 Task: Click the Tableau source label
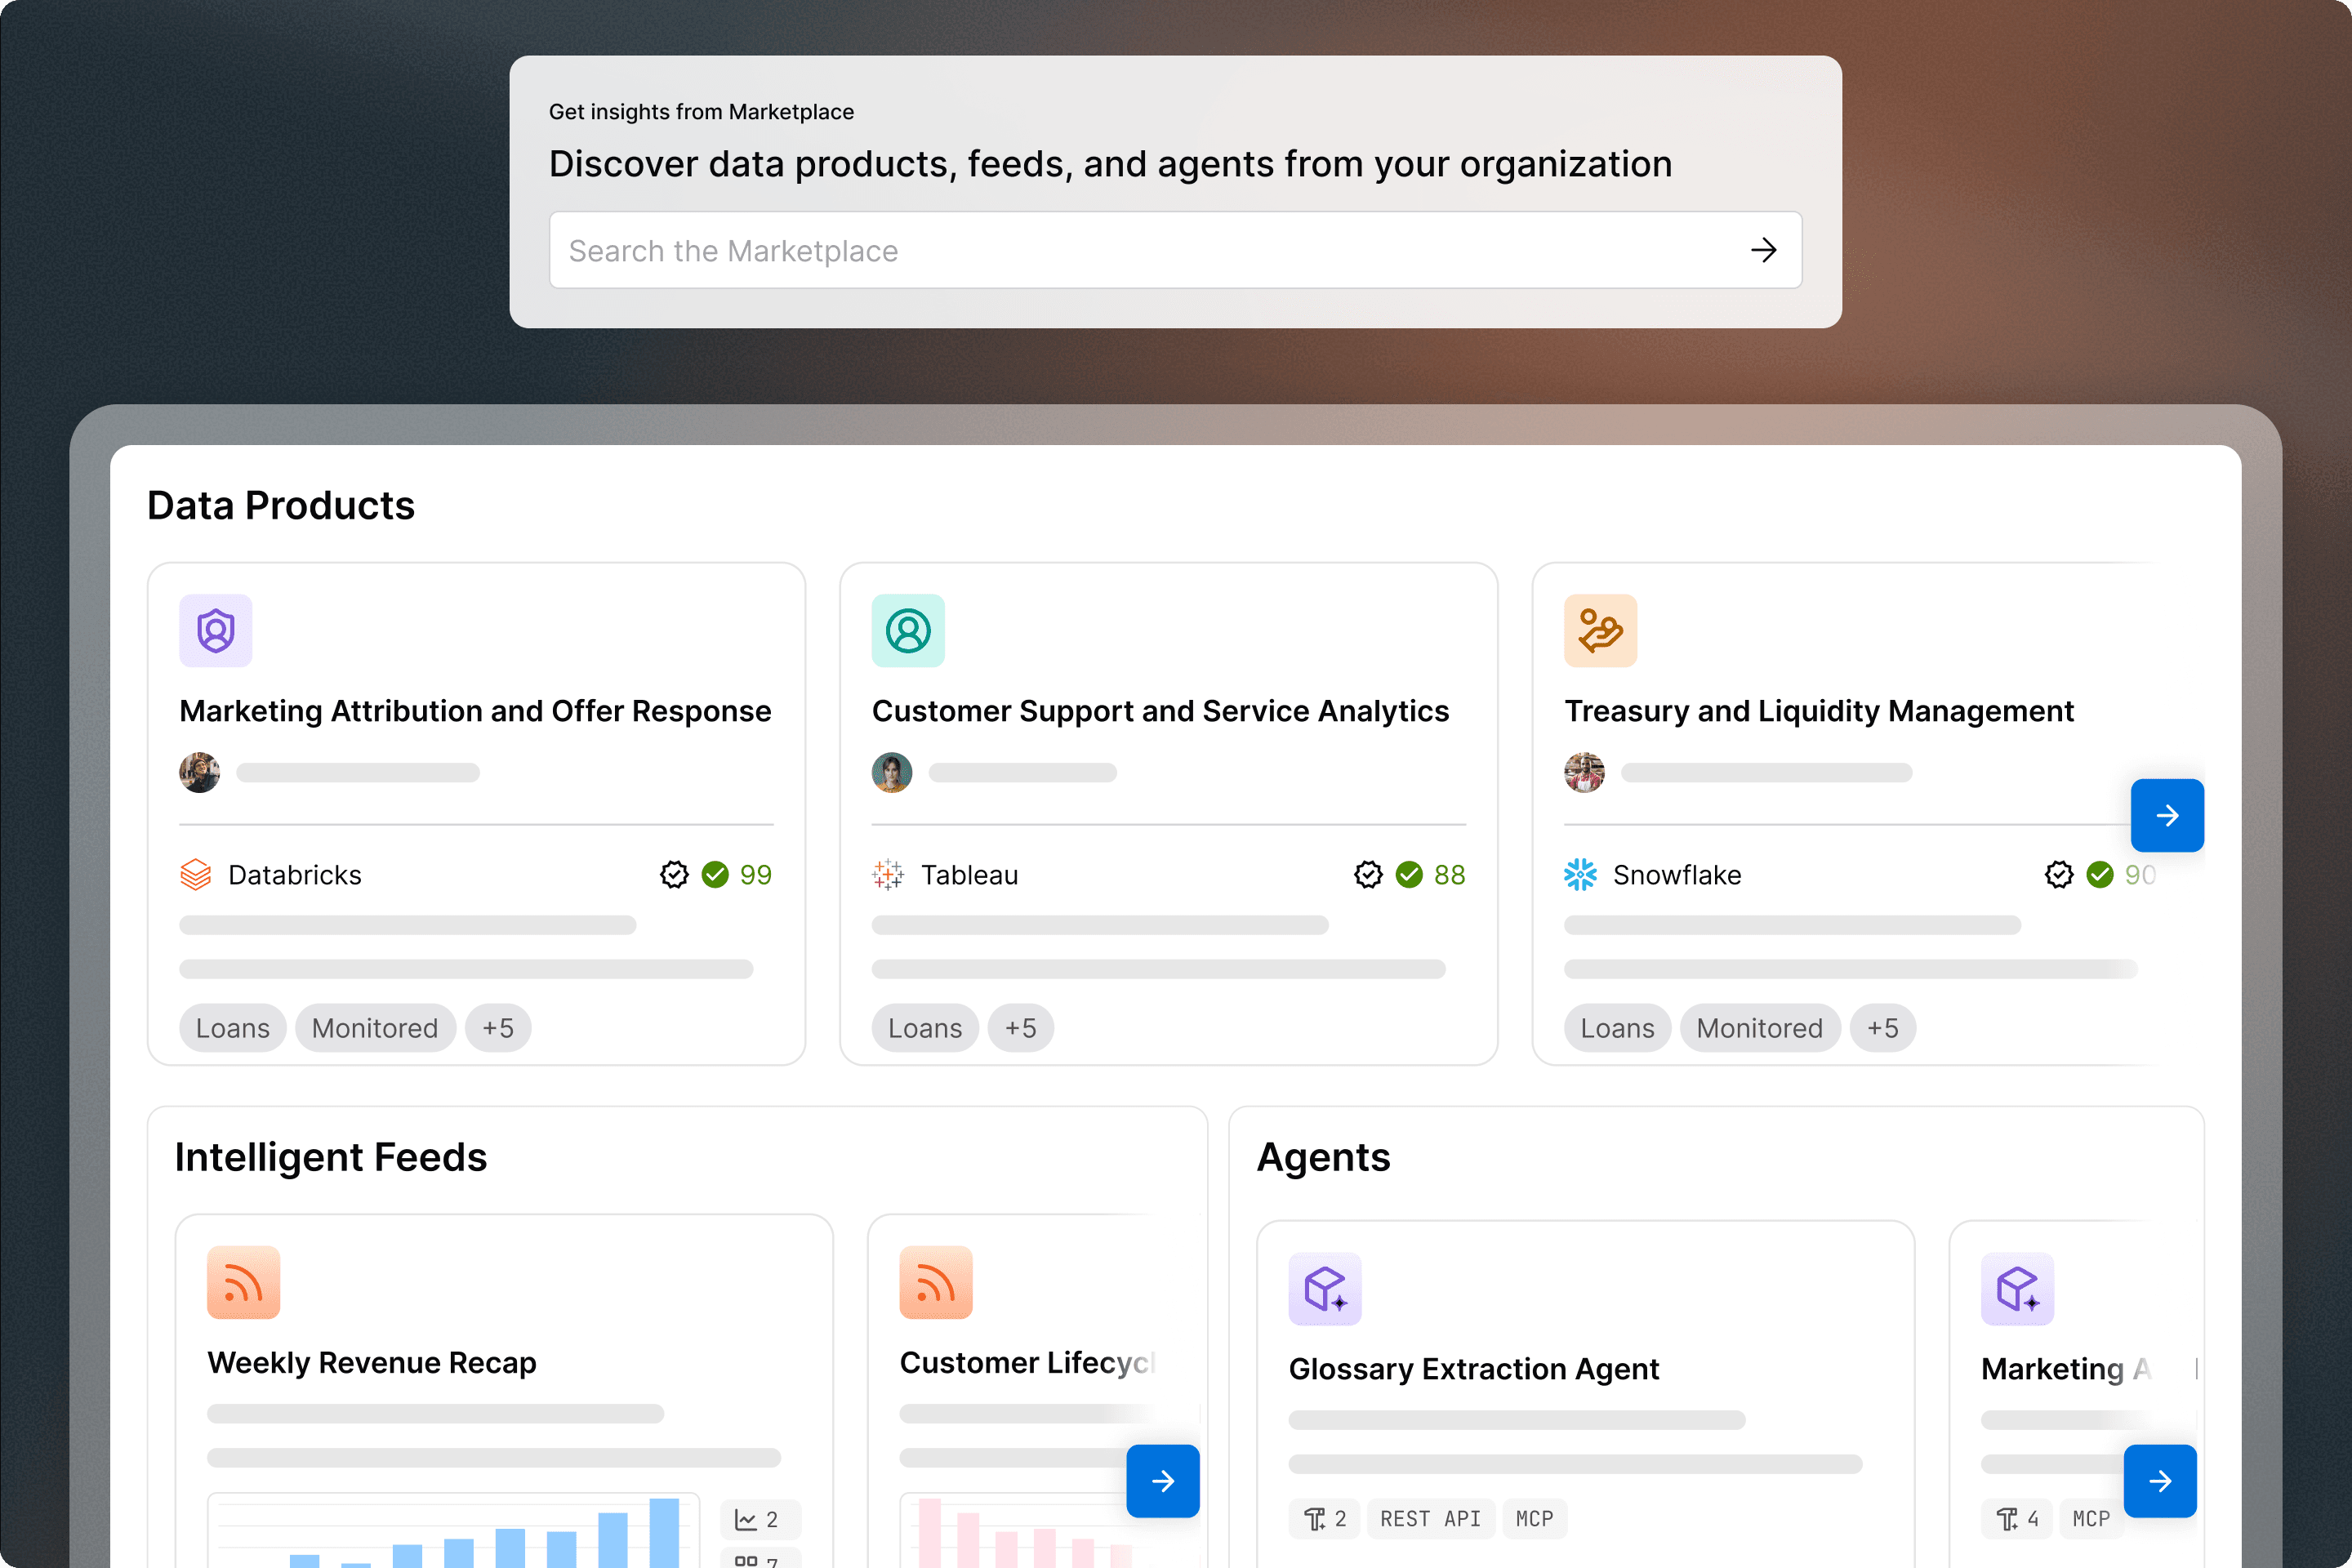tap(970, 875)
